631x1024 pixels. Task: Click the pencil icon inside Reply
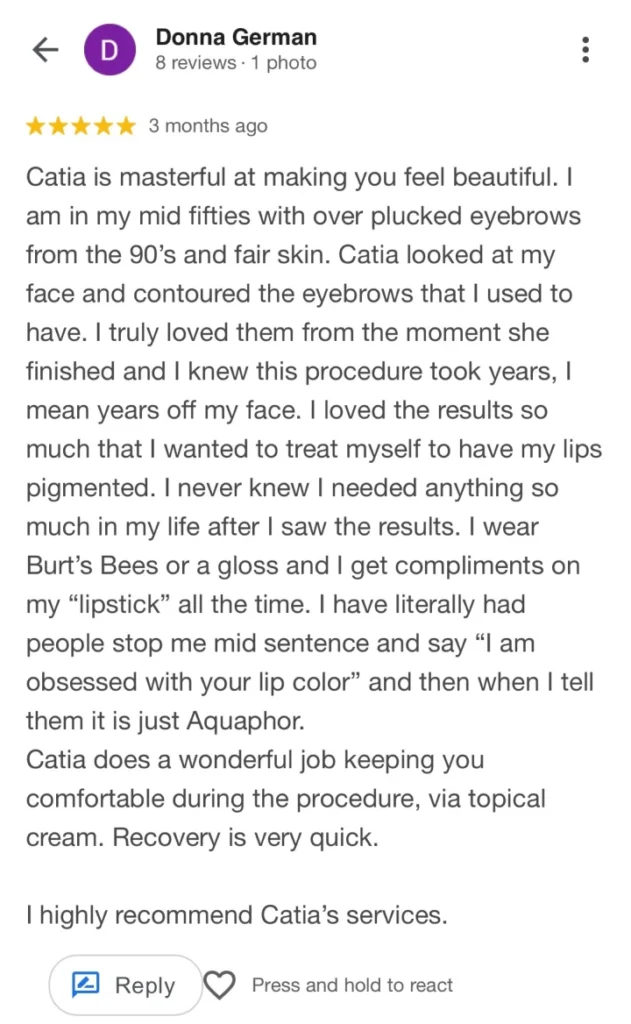87,985
